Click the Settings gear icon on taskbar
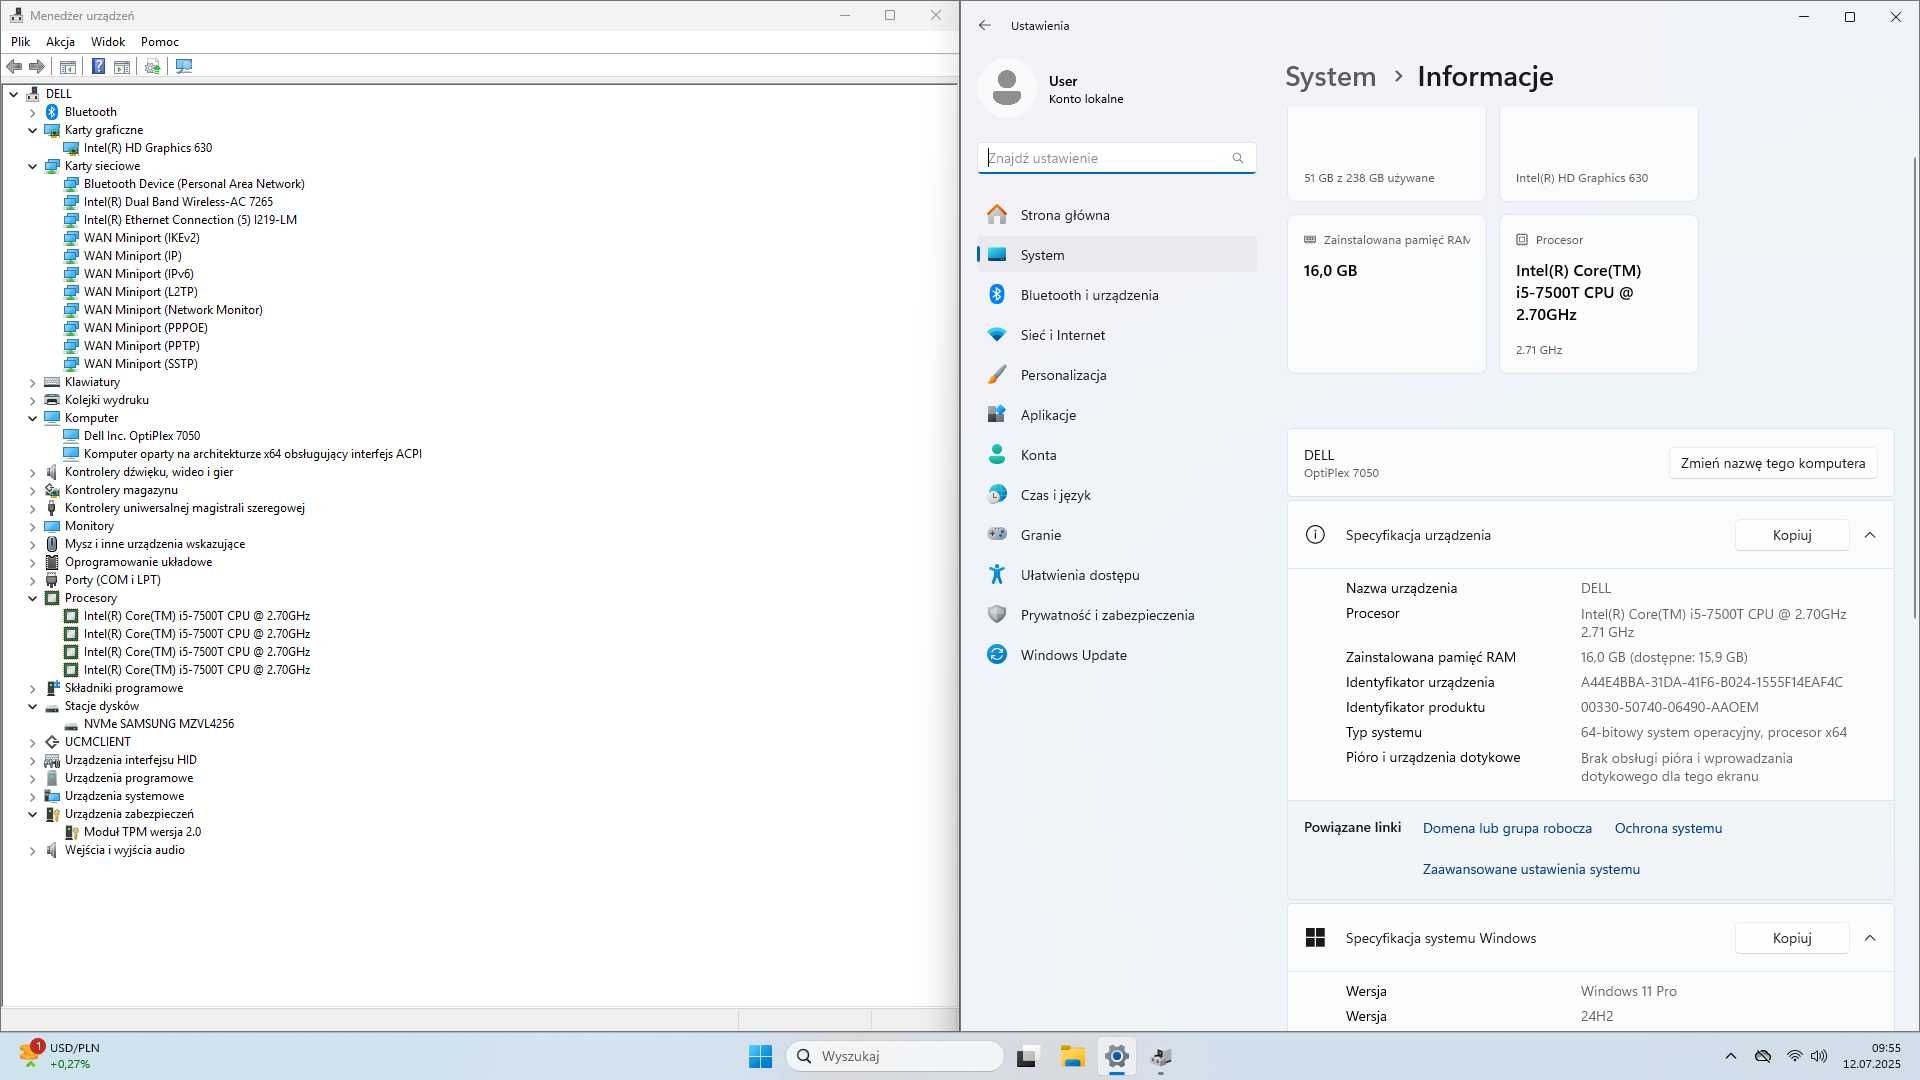This screenshot has height=1080, width=1920. click(1117, 1056)
